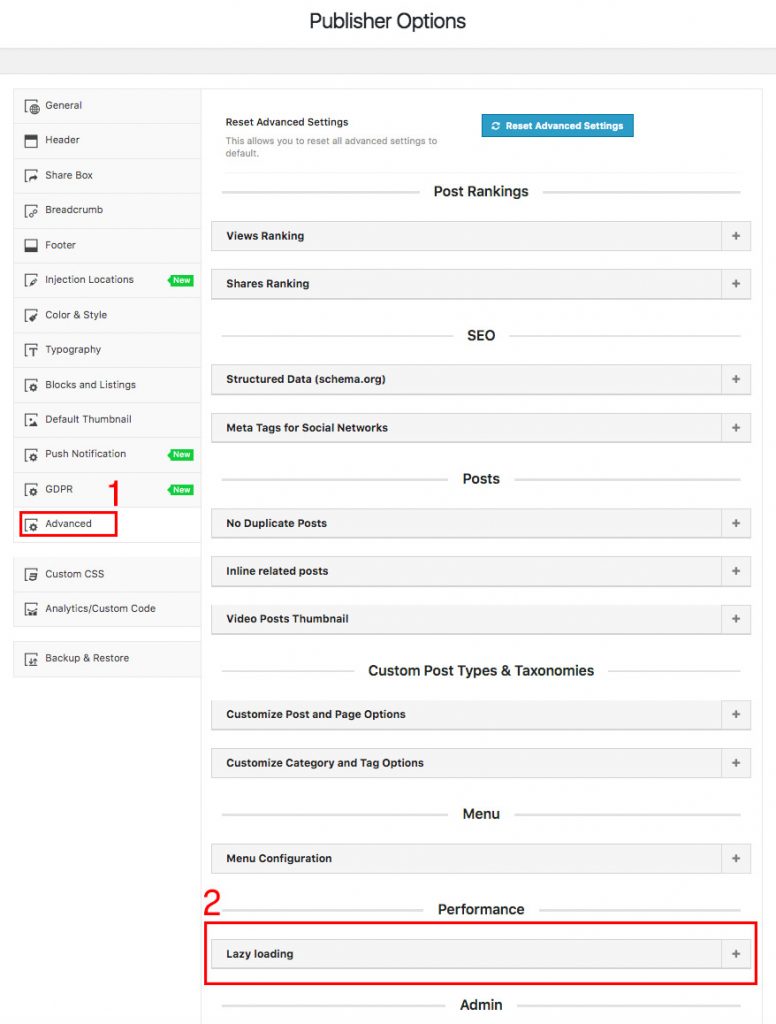
Task: Expand the Lazy loading plus button
Action: (736, 954)
